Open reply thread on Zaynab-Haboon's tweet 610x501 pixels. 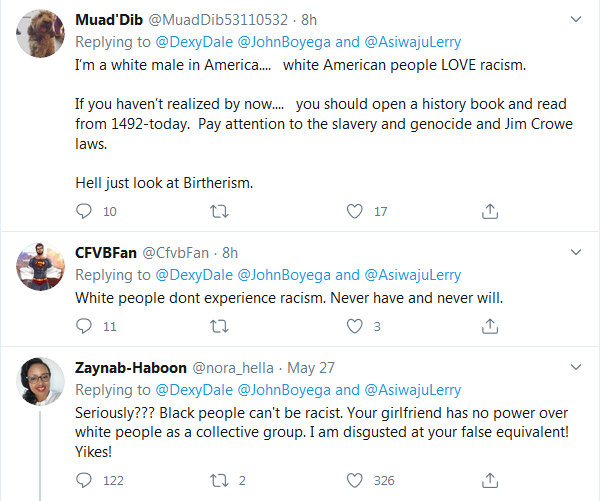pos(84,480)
